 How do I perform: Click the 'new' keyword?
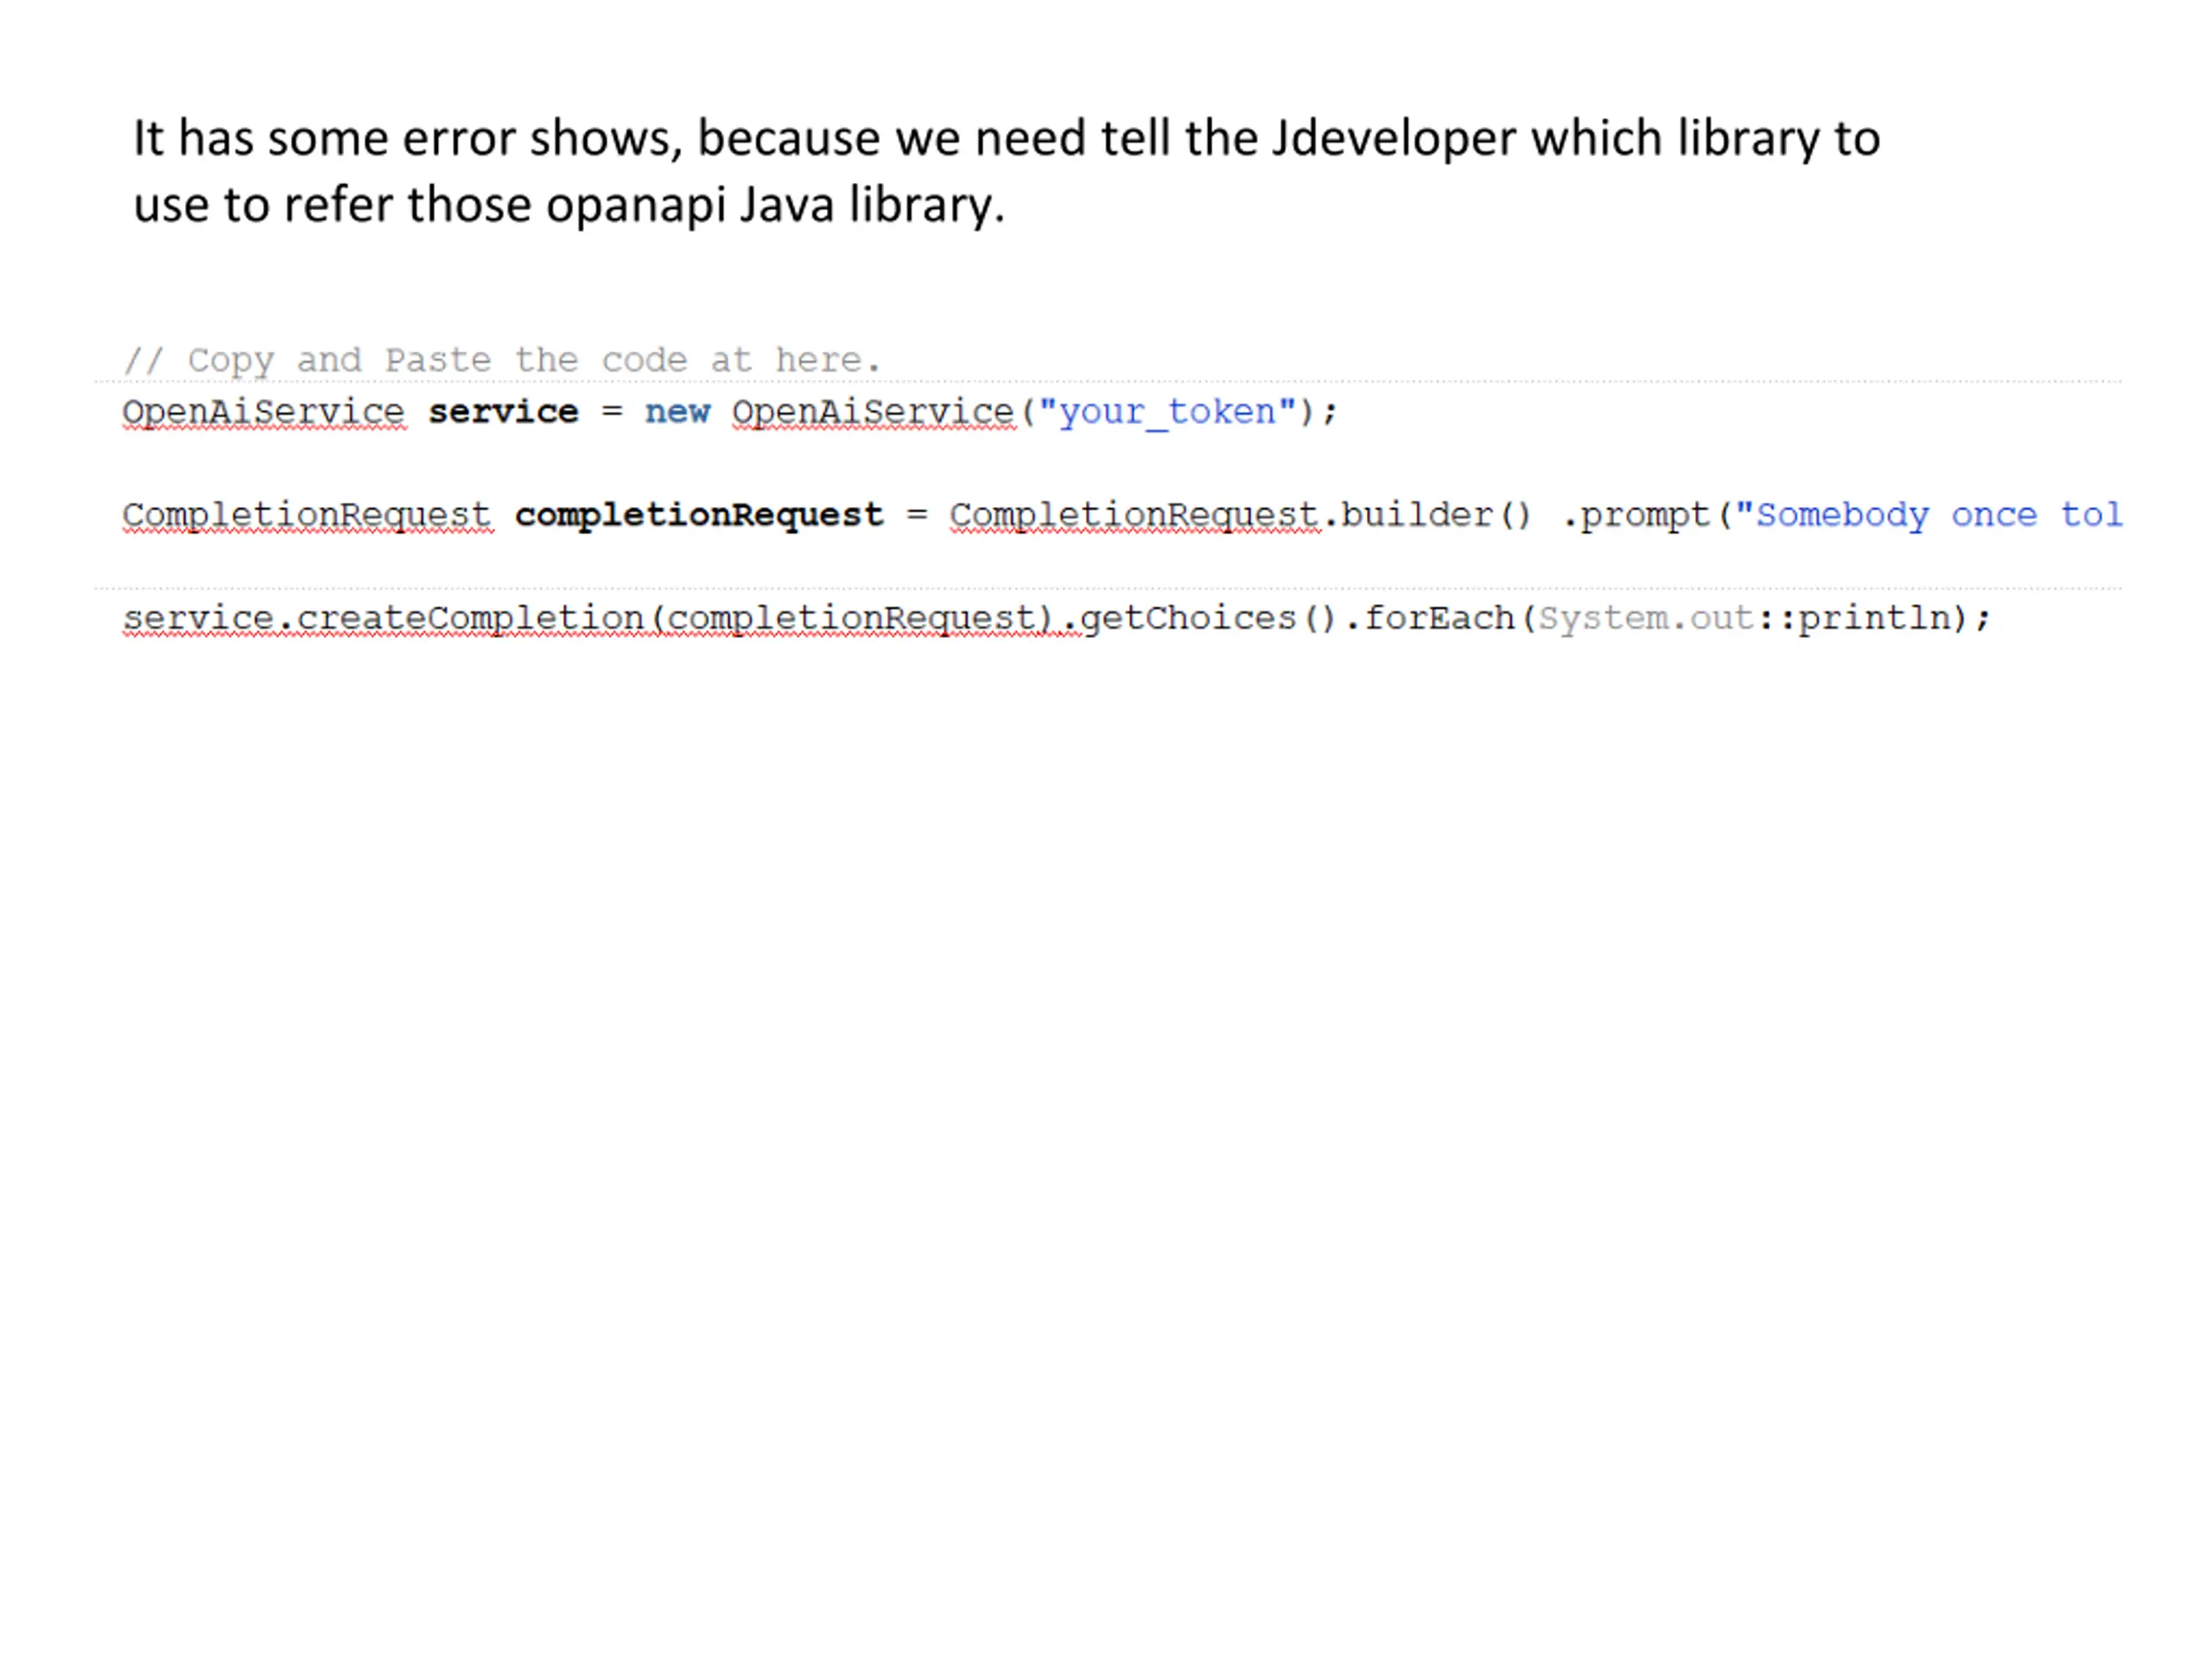click(677, 412)
